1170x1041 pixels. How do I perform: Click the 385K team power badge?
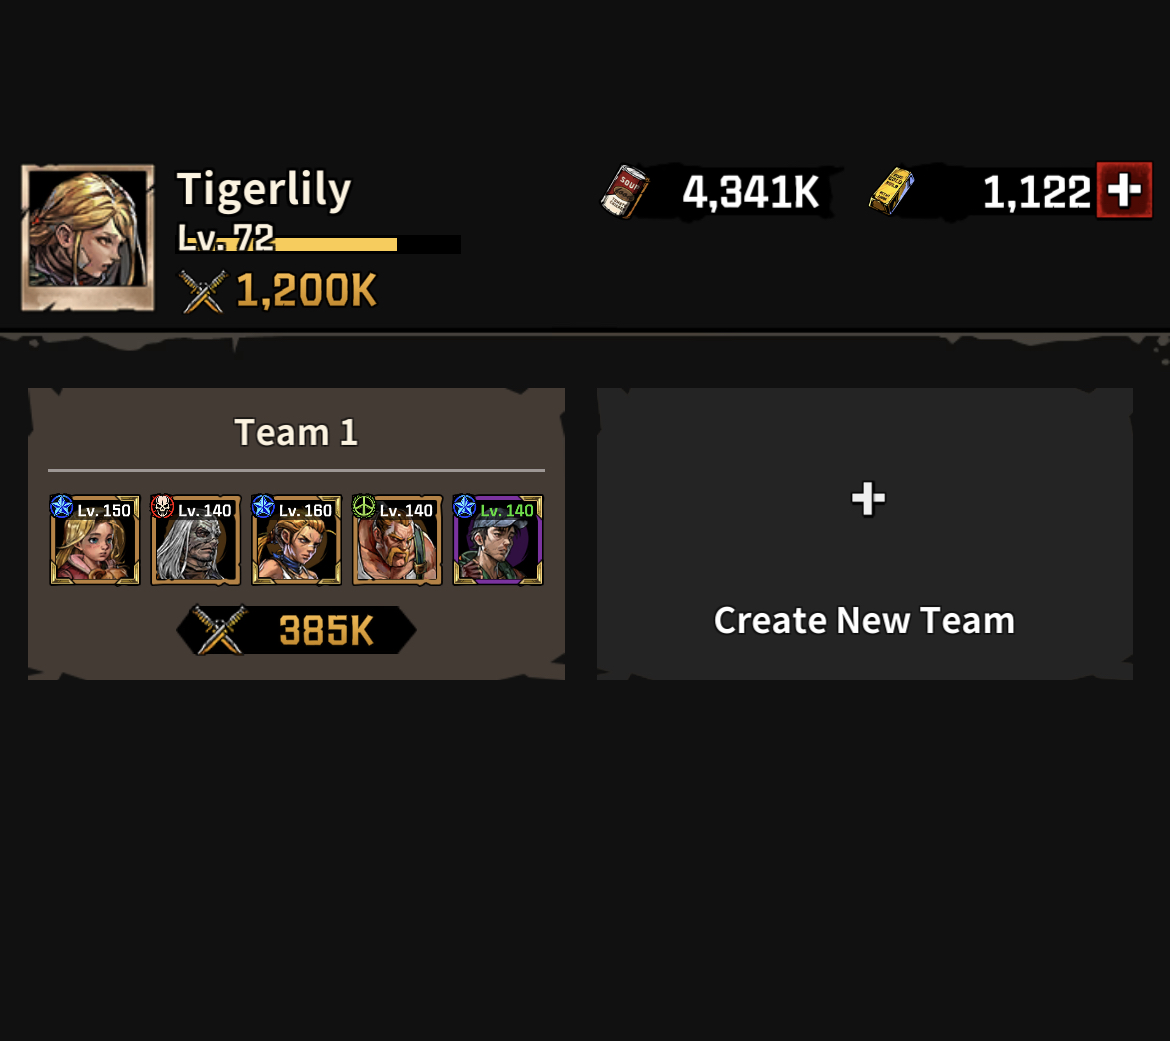click(296, 631)
